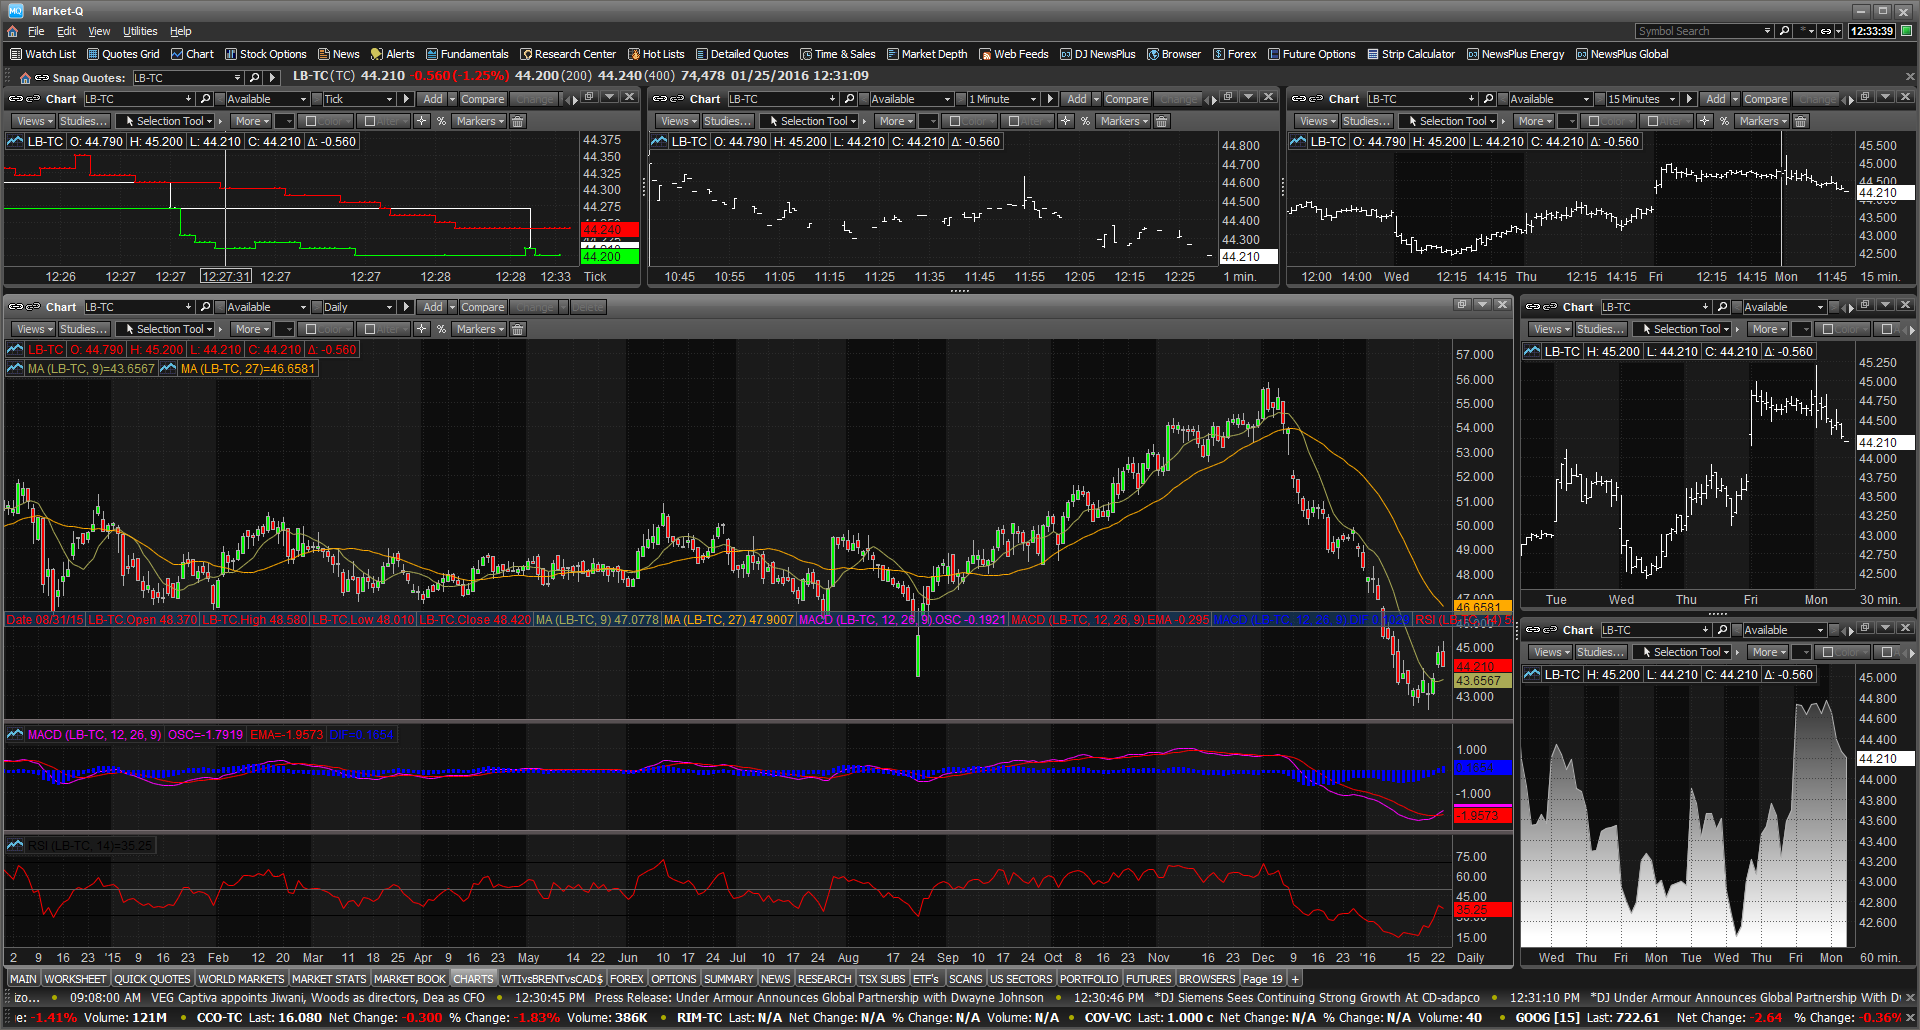This screenshot has height=1030, width=1920.
Task: Toggle the percent scale on the daily chart
Action: (x=441, y=329)
